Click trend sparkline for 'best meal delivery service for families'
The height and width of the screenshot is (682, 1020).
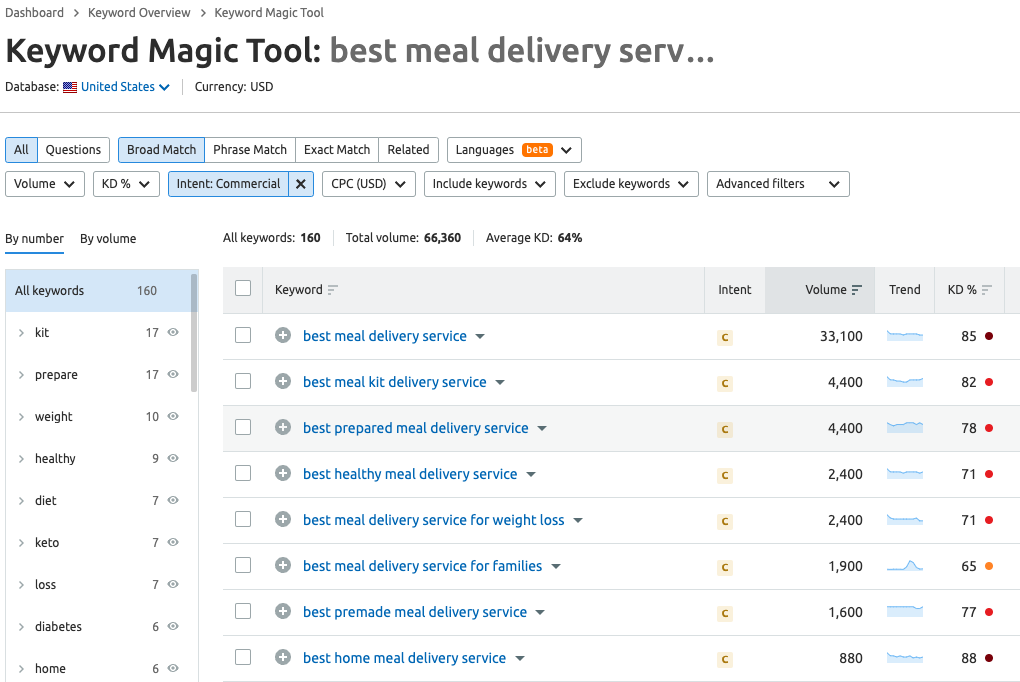coord(904,566)
